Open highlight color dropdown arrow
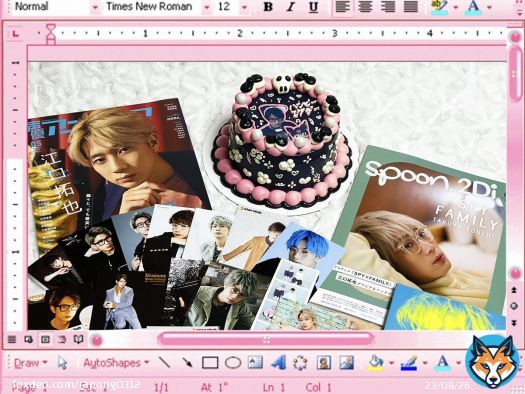The image size is (525, 394). coord(456,7)
